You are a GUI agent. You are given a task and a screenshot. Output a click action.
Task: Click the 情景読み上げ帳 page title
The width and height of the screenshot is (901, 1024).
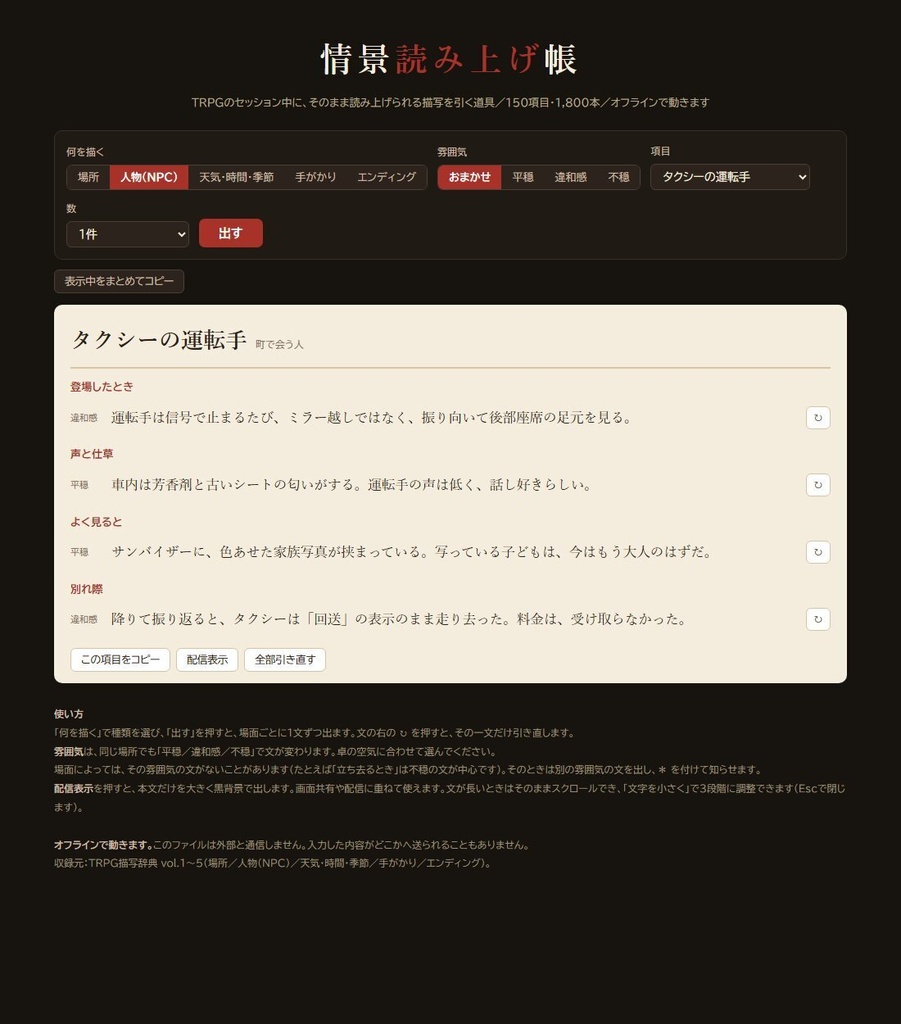(449, 59)
